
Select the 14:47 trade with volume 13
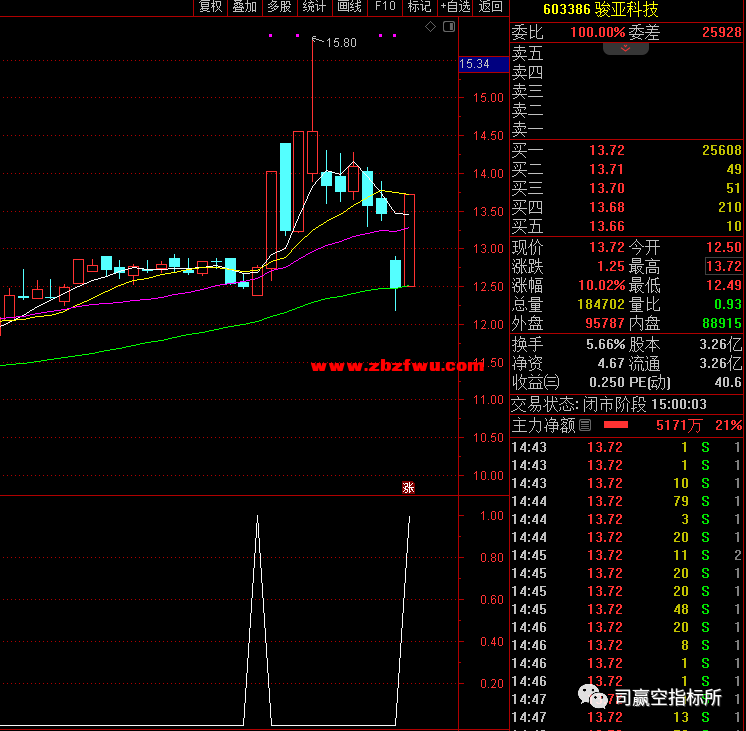[625, 717]
